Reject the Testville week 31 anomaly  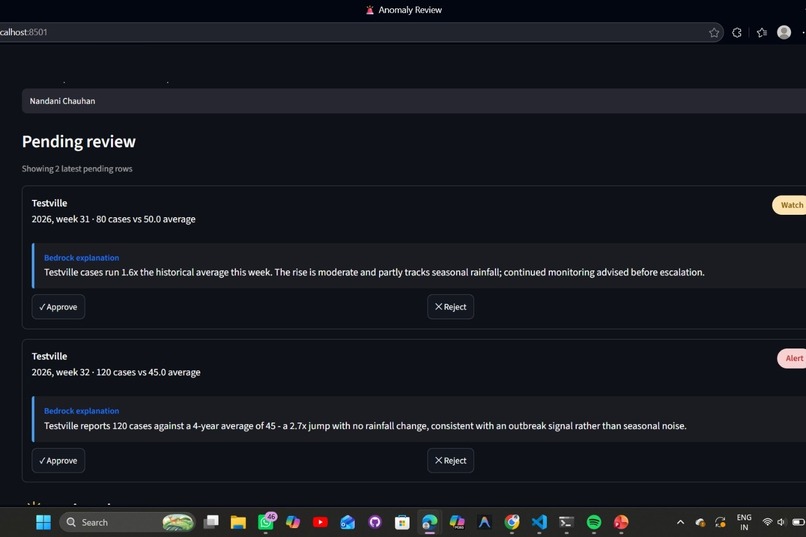point(450,307)
